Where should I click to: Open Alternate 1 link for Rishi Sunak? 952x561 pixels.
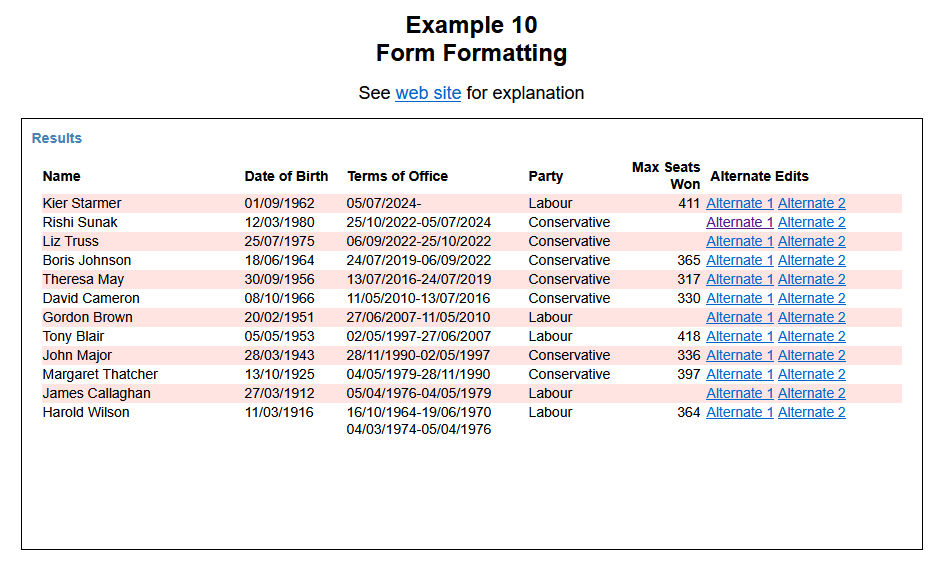[x=739, y=222]
